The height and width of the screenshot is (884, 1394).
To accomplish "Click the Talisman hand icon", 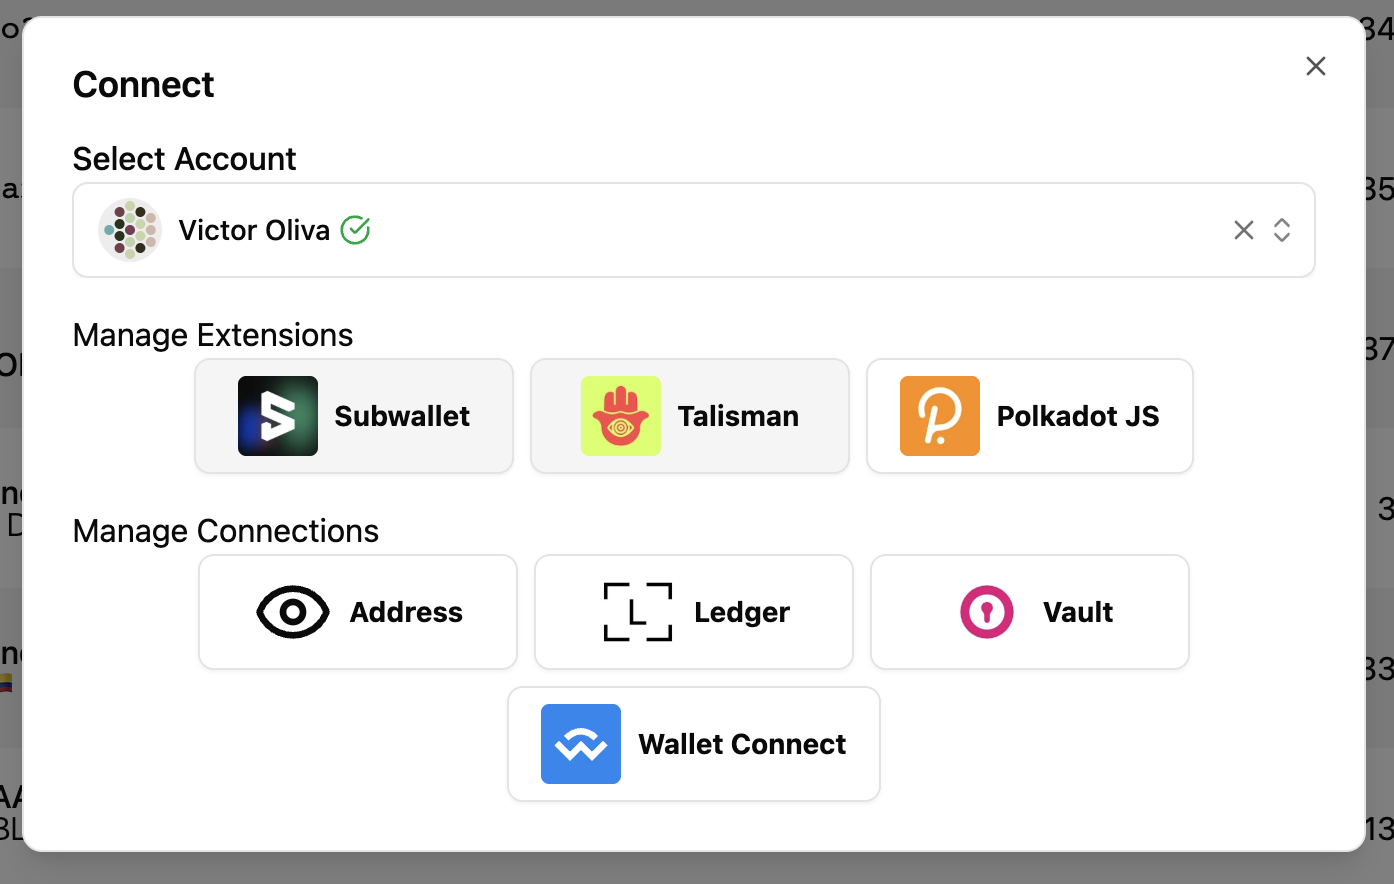I will [621, 416].
